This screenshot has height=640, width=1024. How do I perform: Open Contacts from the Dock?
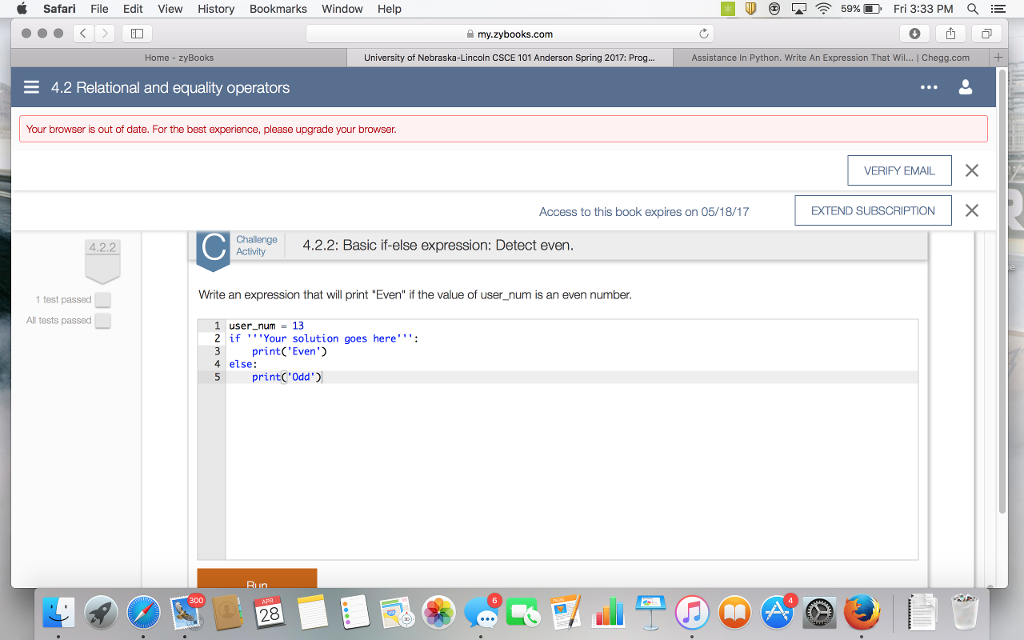pos(227,613)
